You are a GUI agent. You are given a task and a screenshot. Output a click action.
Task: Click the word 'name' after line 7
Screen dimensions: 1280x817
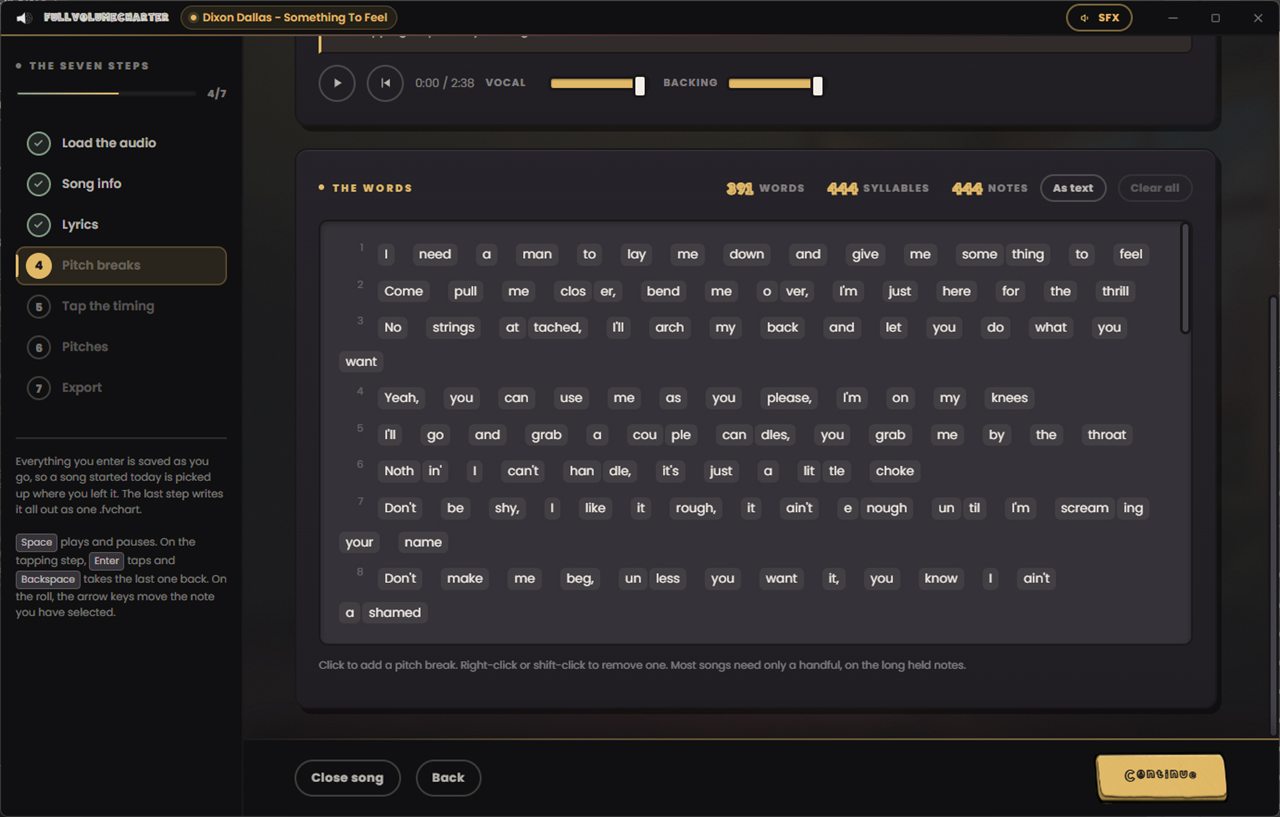click(x=423, y=542)
